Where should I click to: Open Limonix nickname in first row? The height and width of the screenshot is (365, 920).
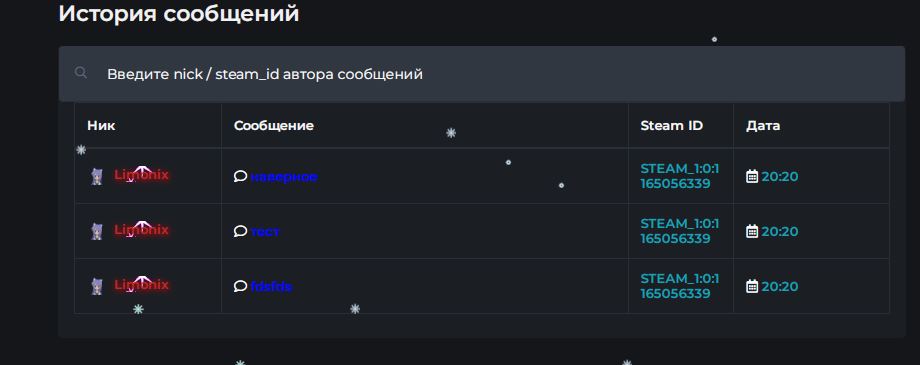[x=141, y=174]
